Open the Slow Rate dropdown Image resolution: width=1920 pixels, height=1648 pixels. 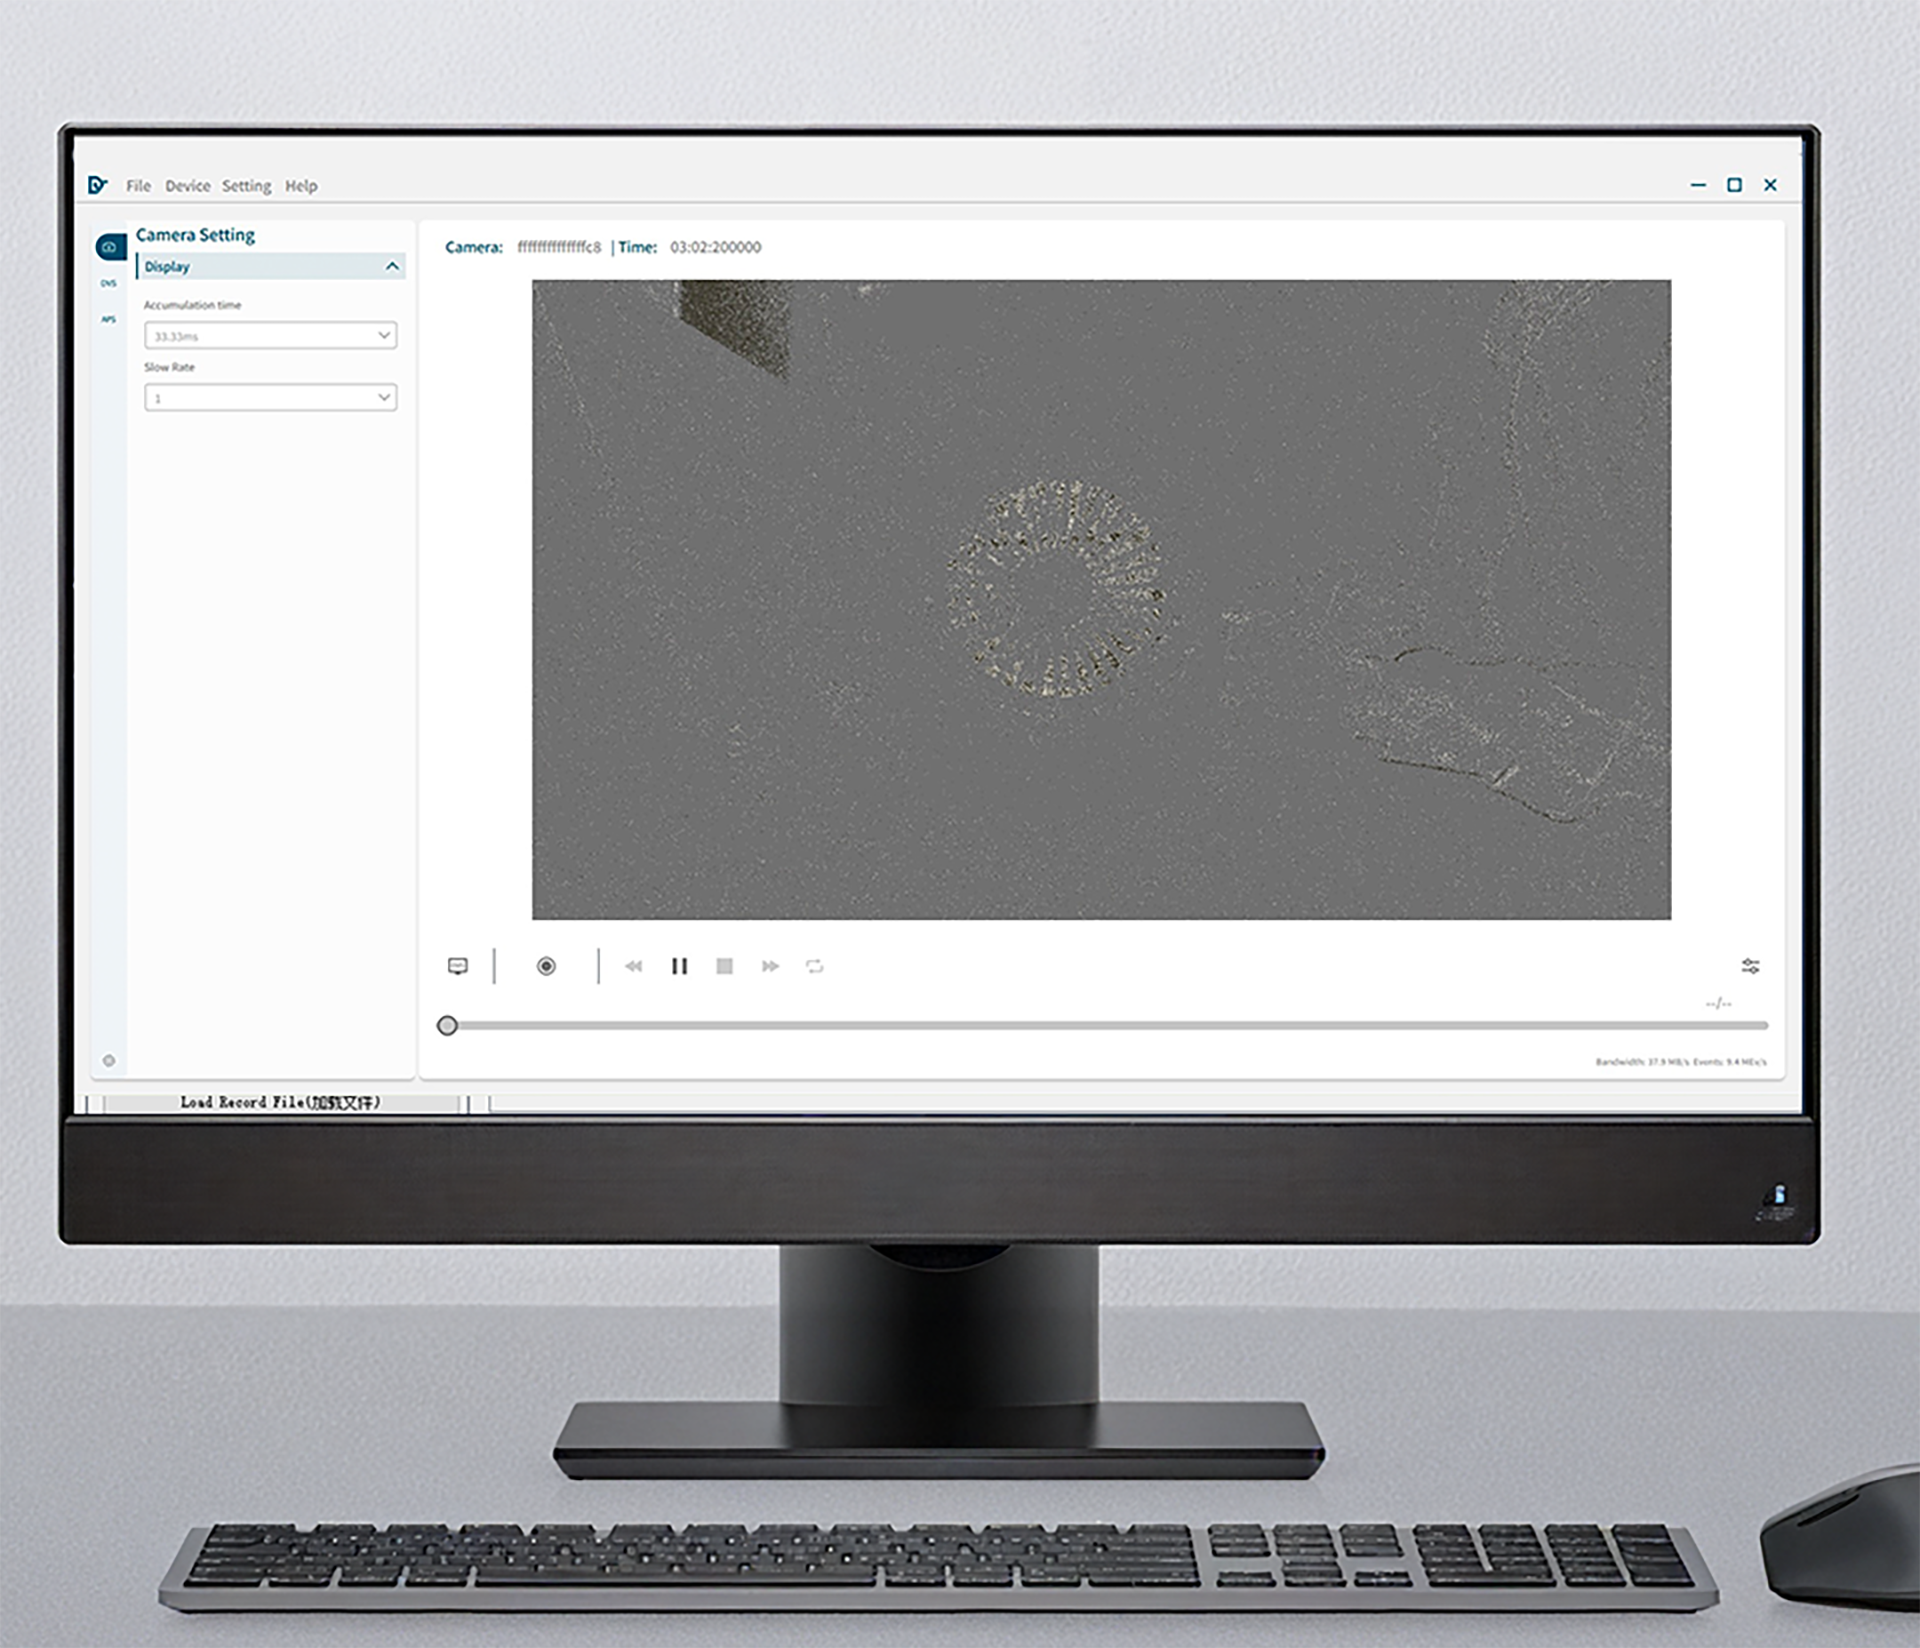pos(270,398)
